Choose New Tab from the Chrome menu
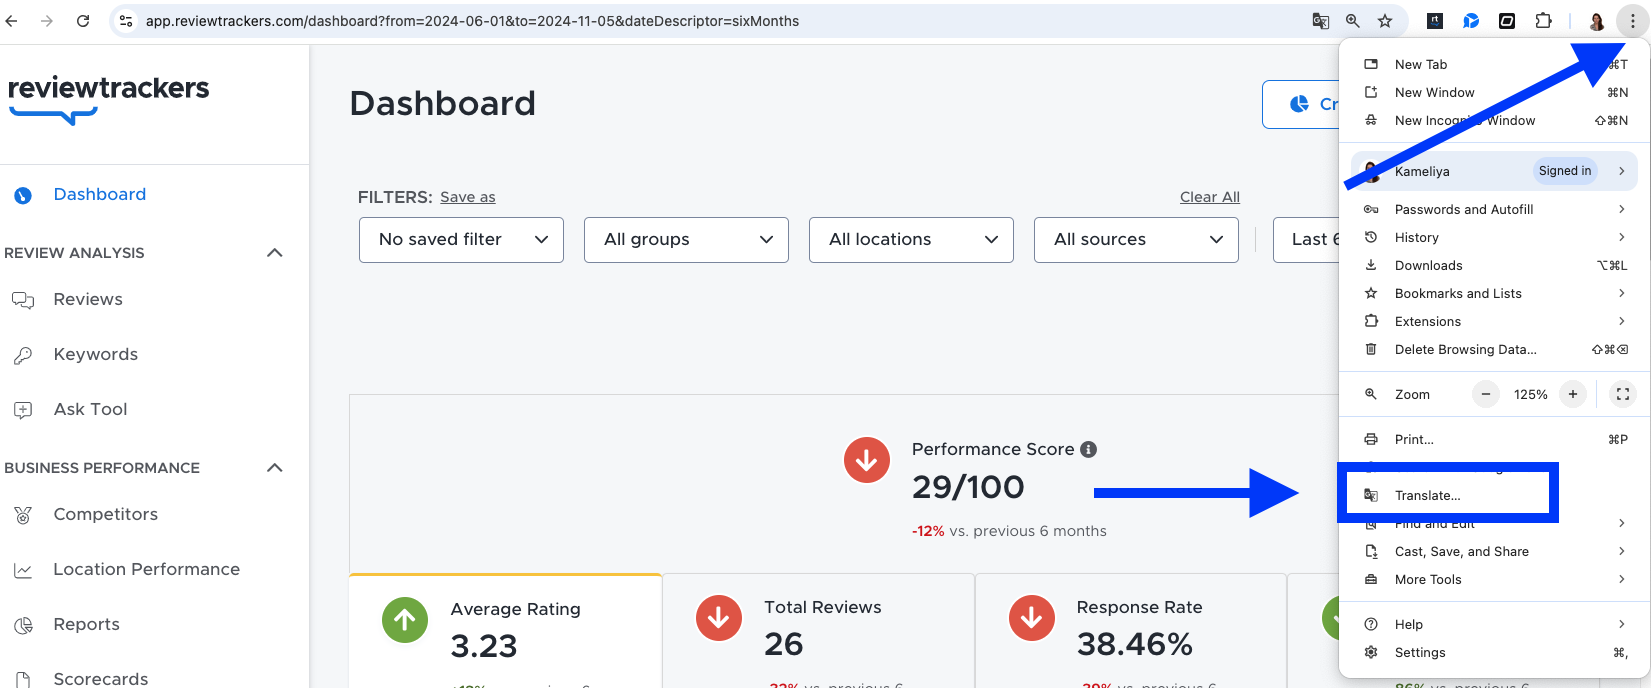1651x688 pixels. click(1495, 64)
